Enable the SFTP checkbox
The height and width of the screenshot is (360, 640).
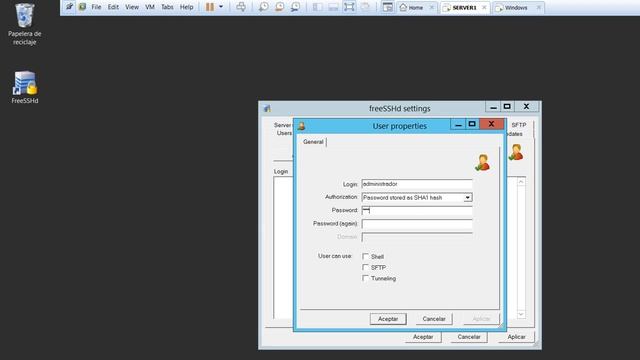365,267
